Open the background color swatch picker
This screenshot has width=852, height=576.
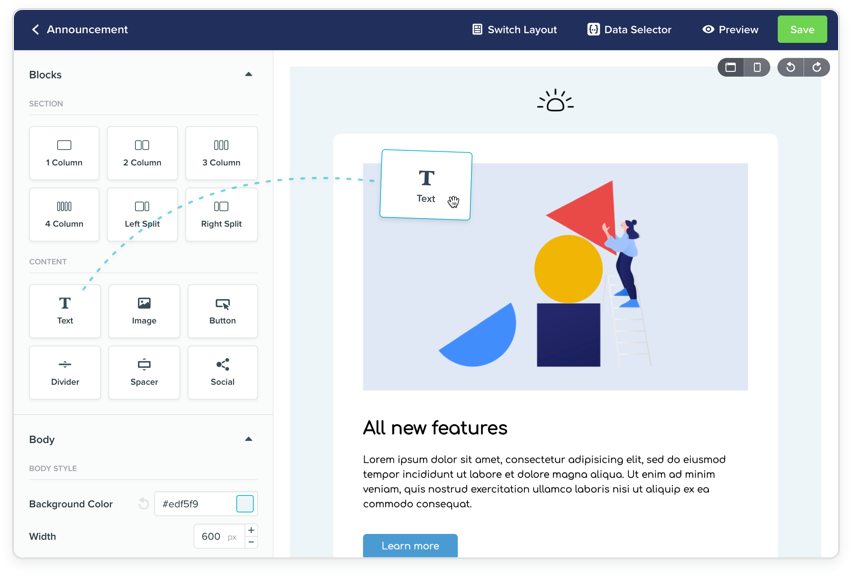(245, 504)
